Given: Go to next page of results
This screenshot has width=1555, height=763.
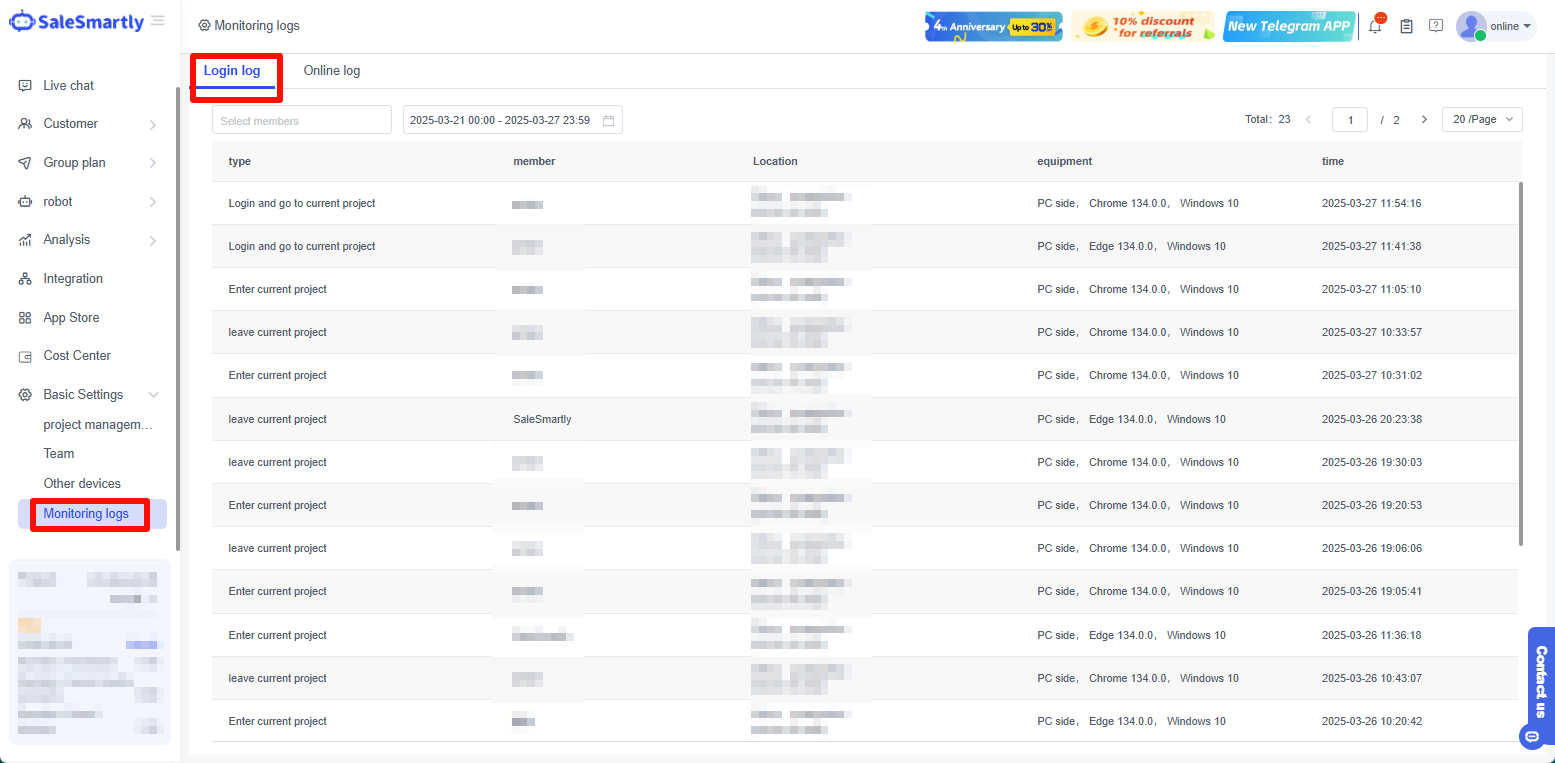Looking at the screenshot, I should (1424, 120).
